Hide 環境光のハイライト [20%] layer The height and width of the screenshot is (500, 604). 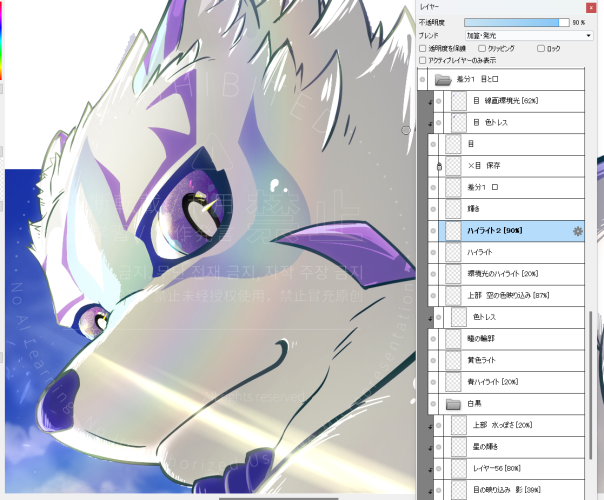433,274
